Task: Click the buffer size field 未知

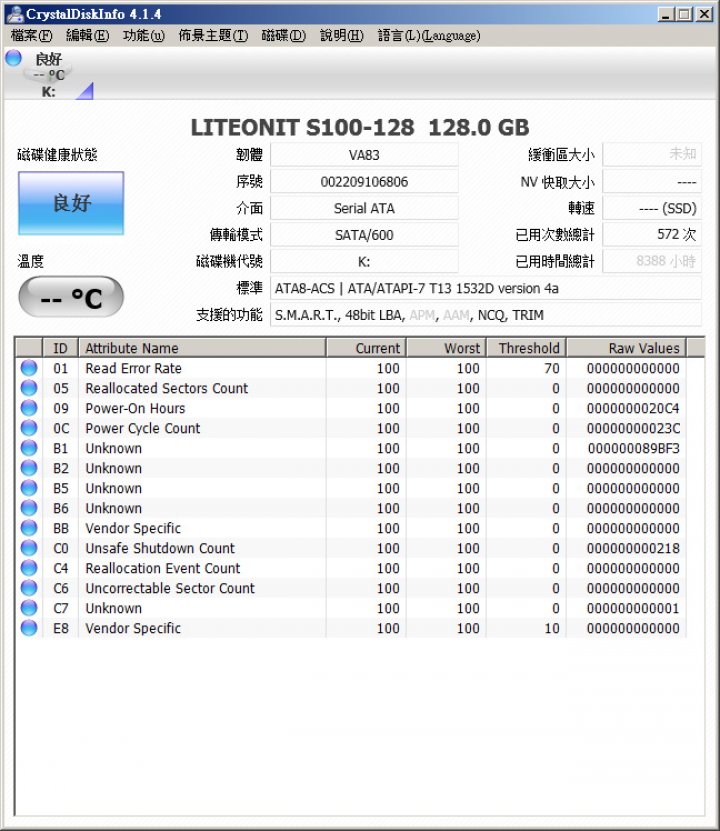Action: pos(652,154)
